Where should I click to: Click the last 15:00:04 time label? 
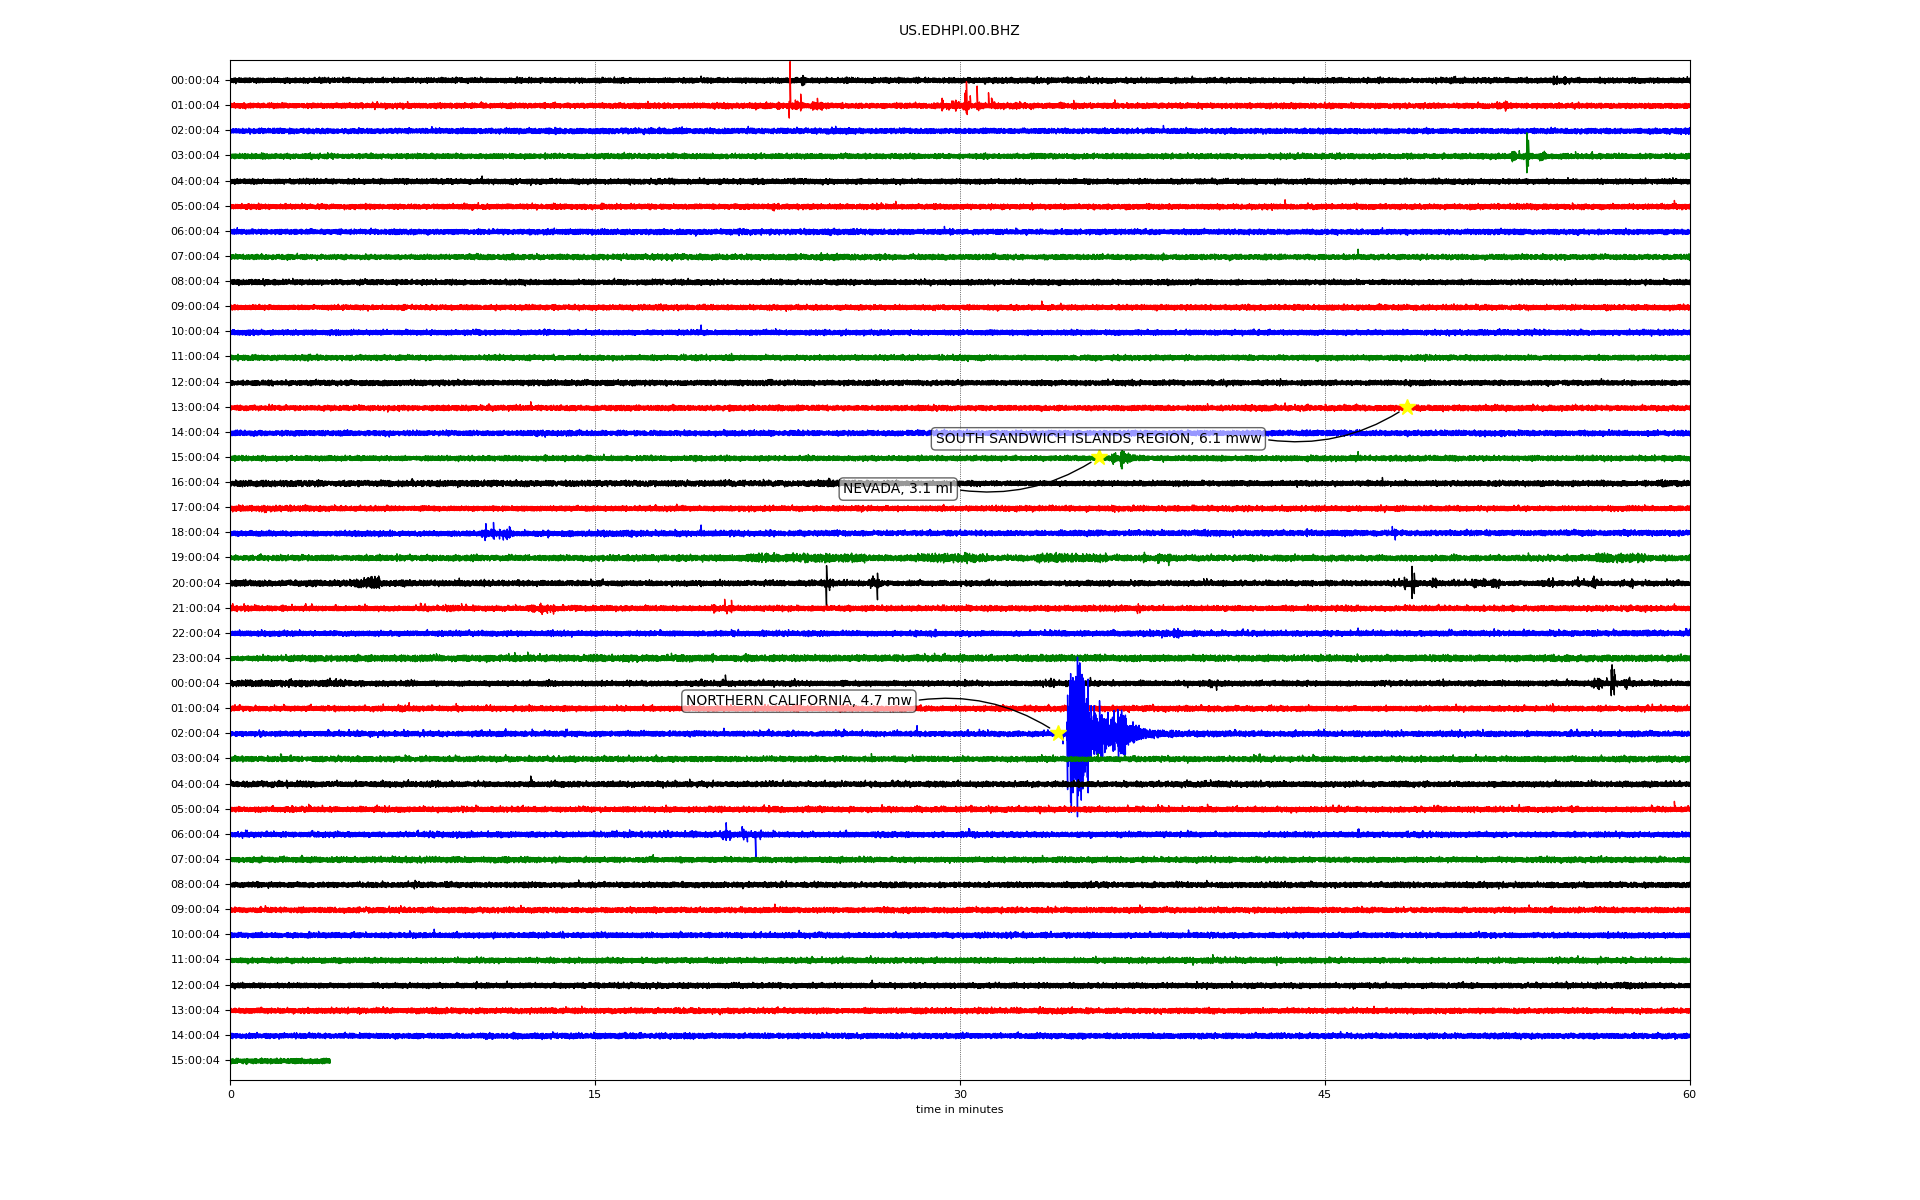(x=195, y=1061)
